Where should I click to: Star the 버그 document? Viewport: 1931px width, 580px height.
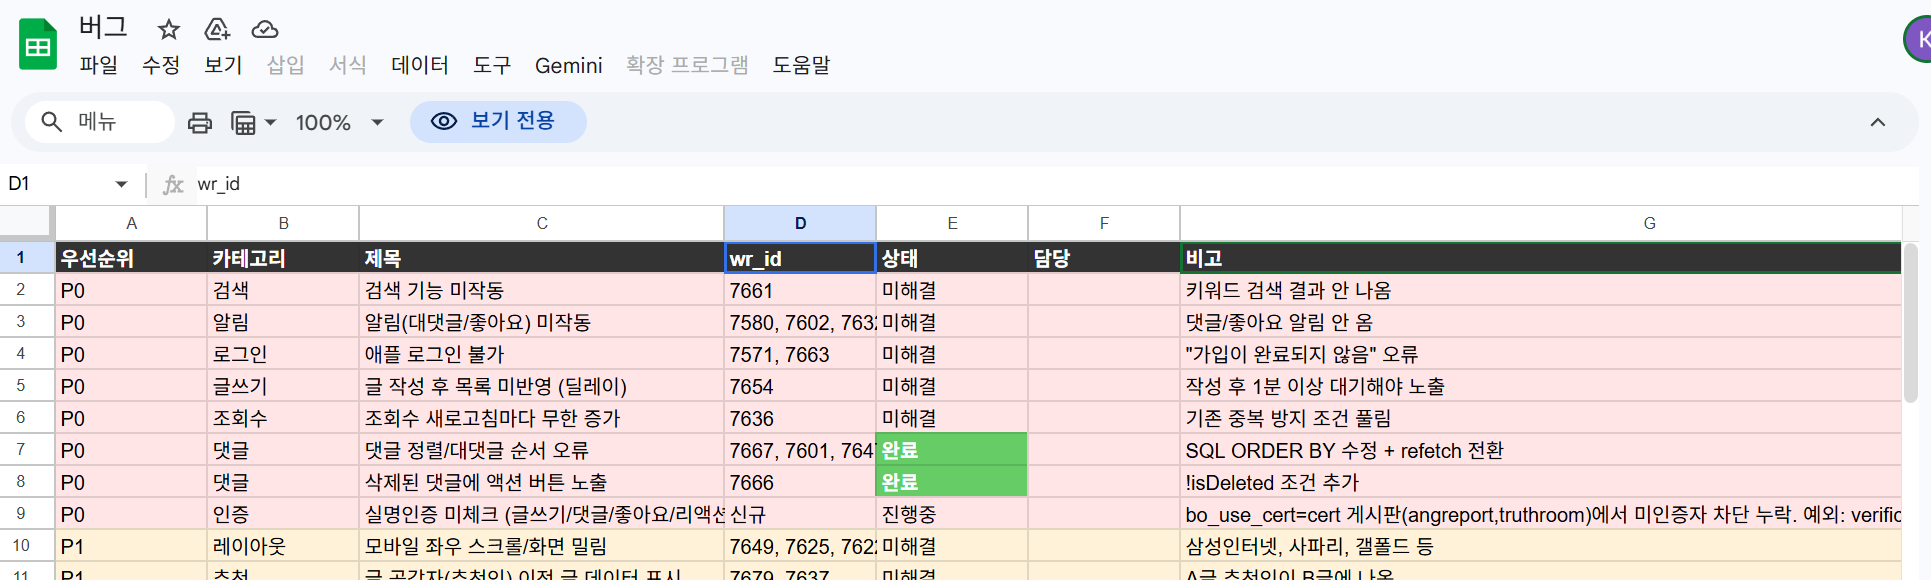pos(169,29)
